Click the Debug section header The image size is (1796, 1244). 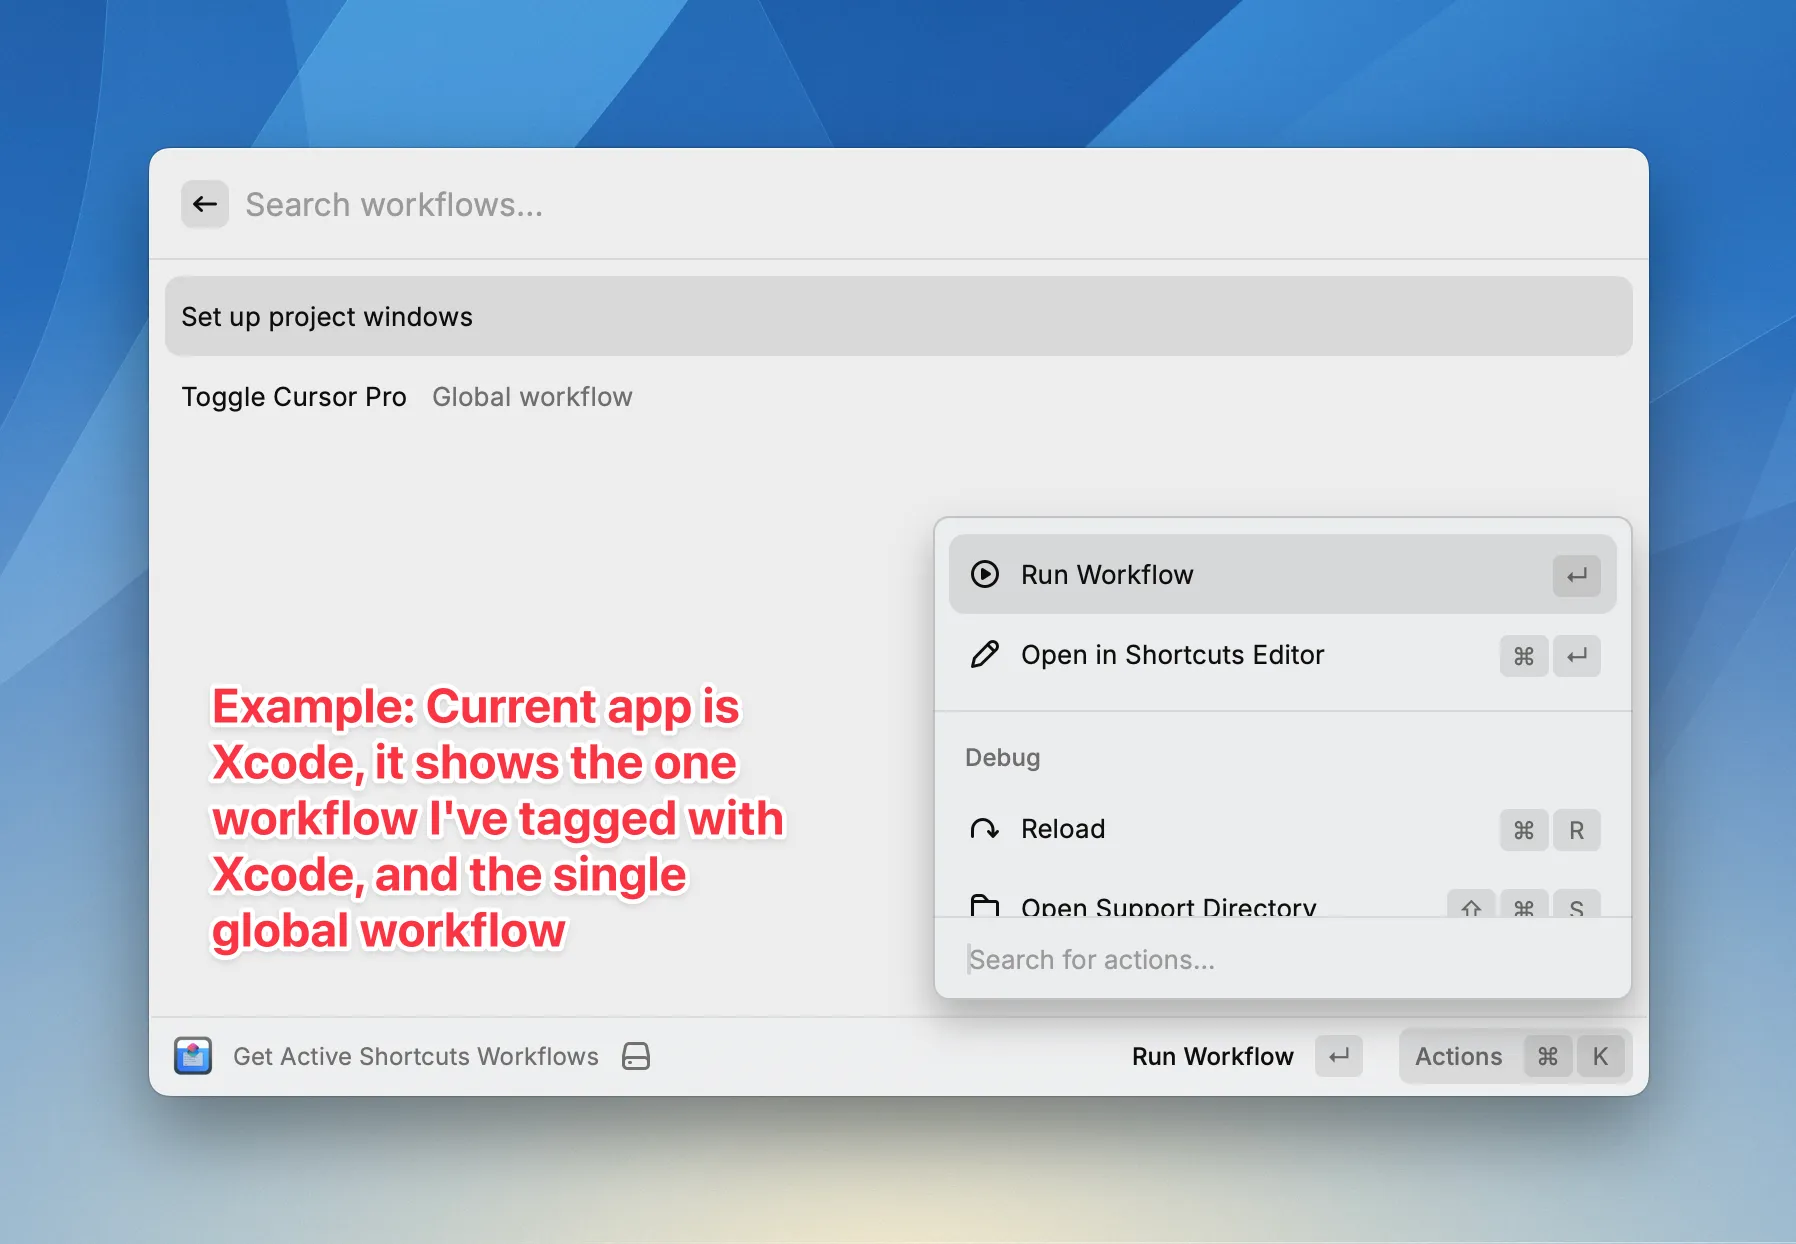pos(1002,757)
